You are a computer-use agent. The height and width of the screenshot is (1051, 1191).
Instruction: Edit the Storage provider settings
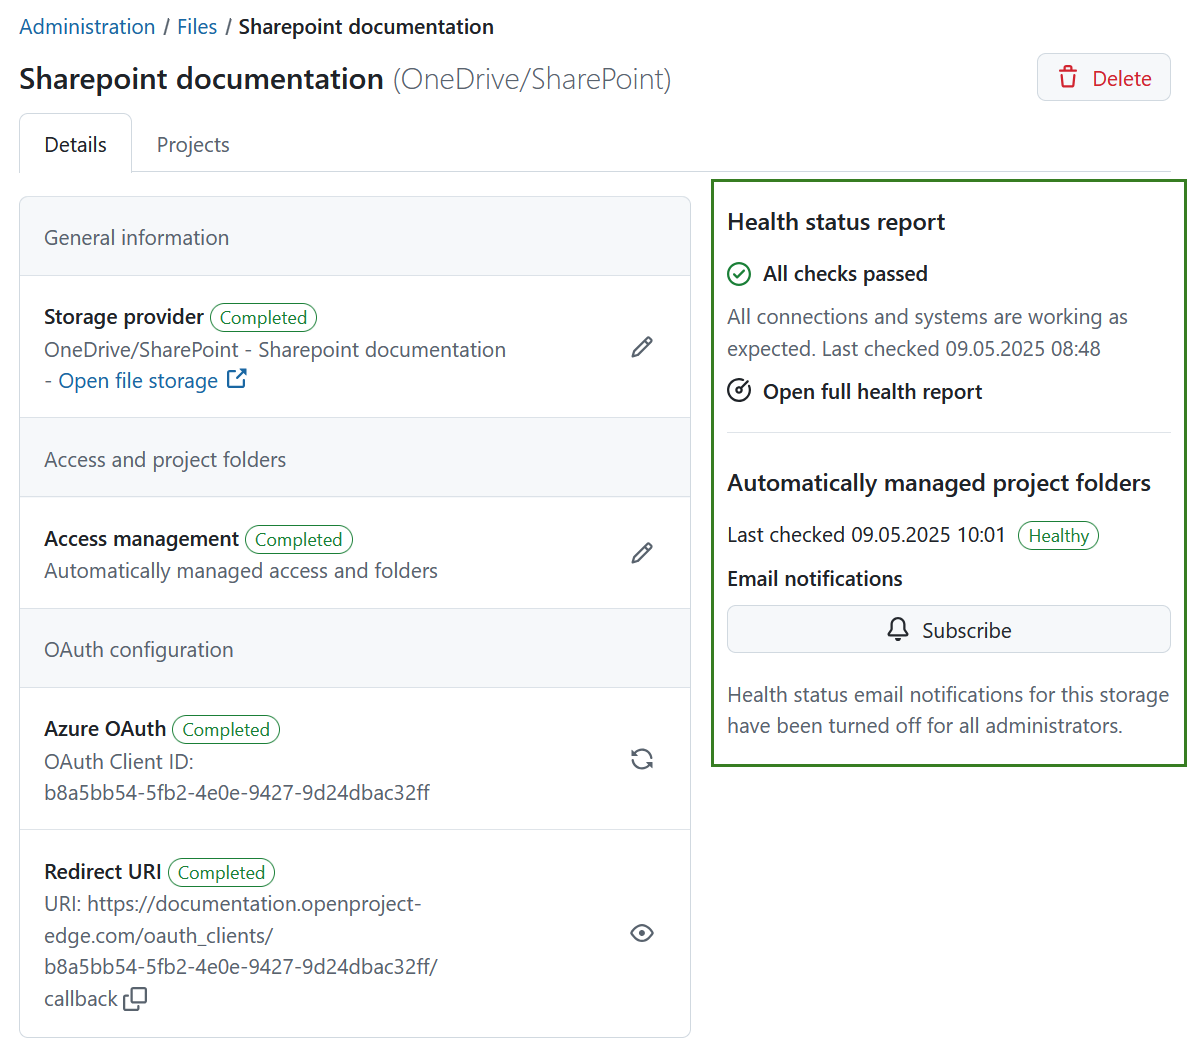[641, 347]
